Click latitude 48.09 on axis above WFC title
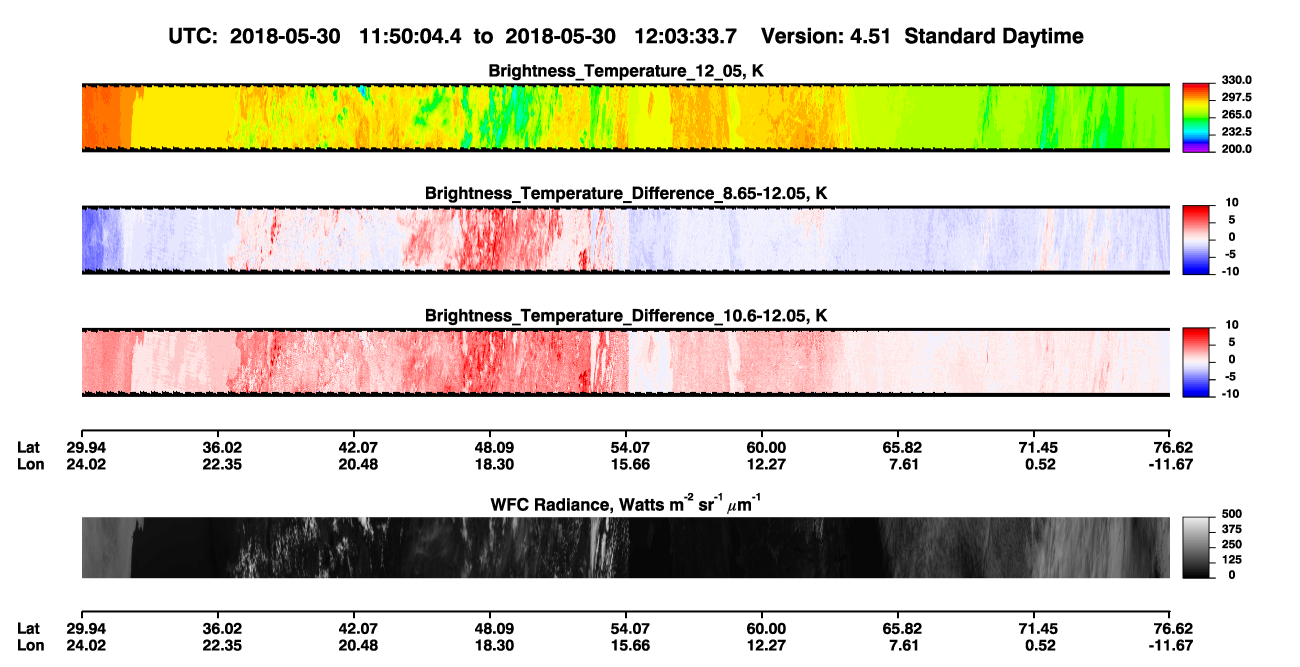 [489, 448]
